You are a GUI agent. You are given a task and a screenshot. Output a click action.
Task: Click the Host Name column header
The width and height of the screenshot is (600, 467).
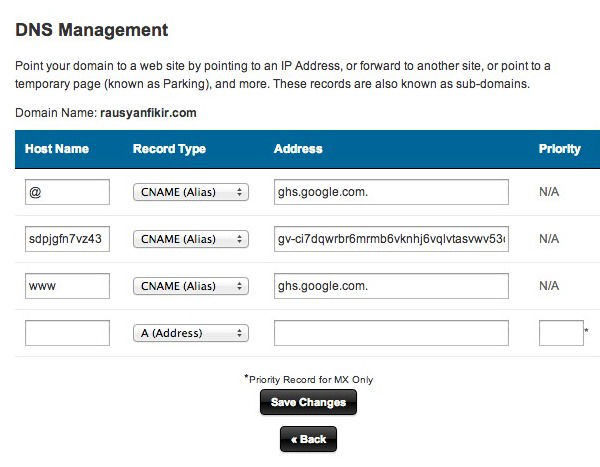(x=57, y=149)
